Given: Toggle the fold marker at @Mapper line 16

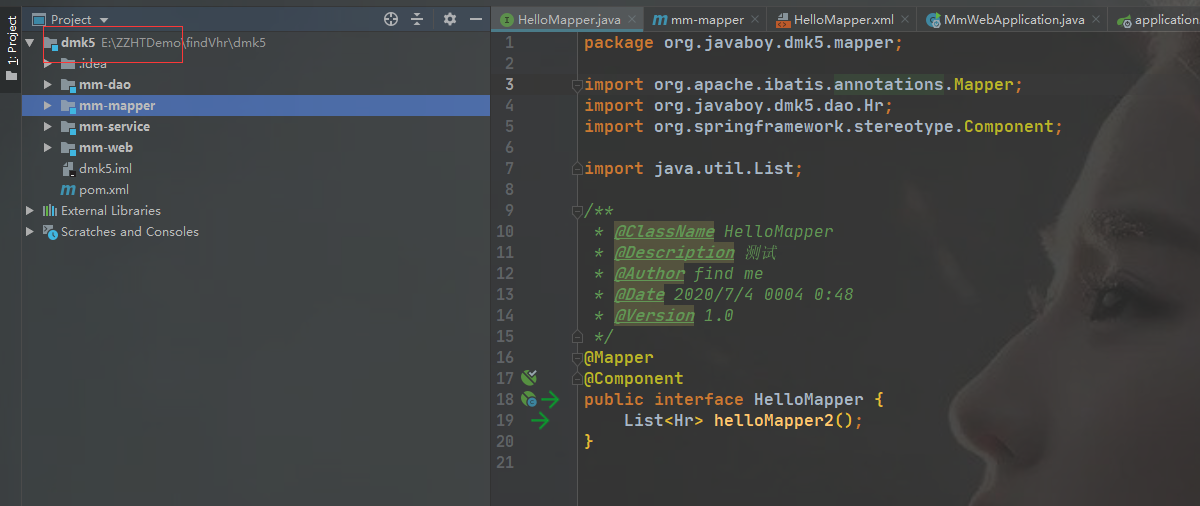Looking at the screenshot, I should point(576,358).
